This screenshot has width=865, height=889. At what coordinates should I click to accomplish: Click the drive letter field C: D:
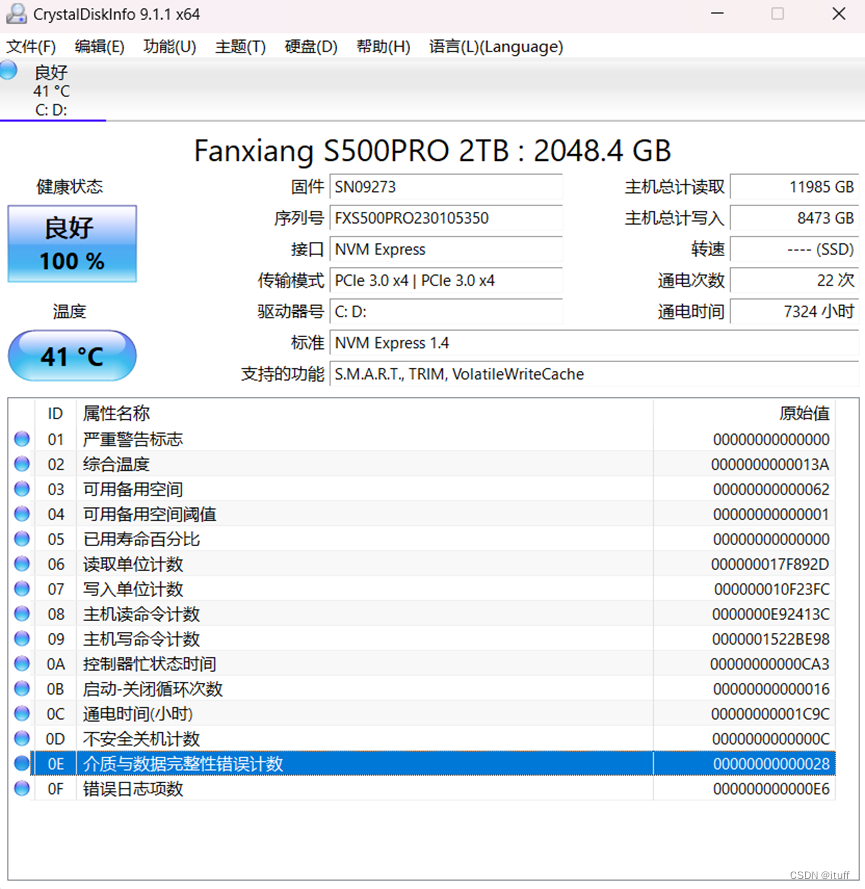[x=446, y=312]
